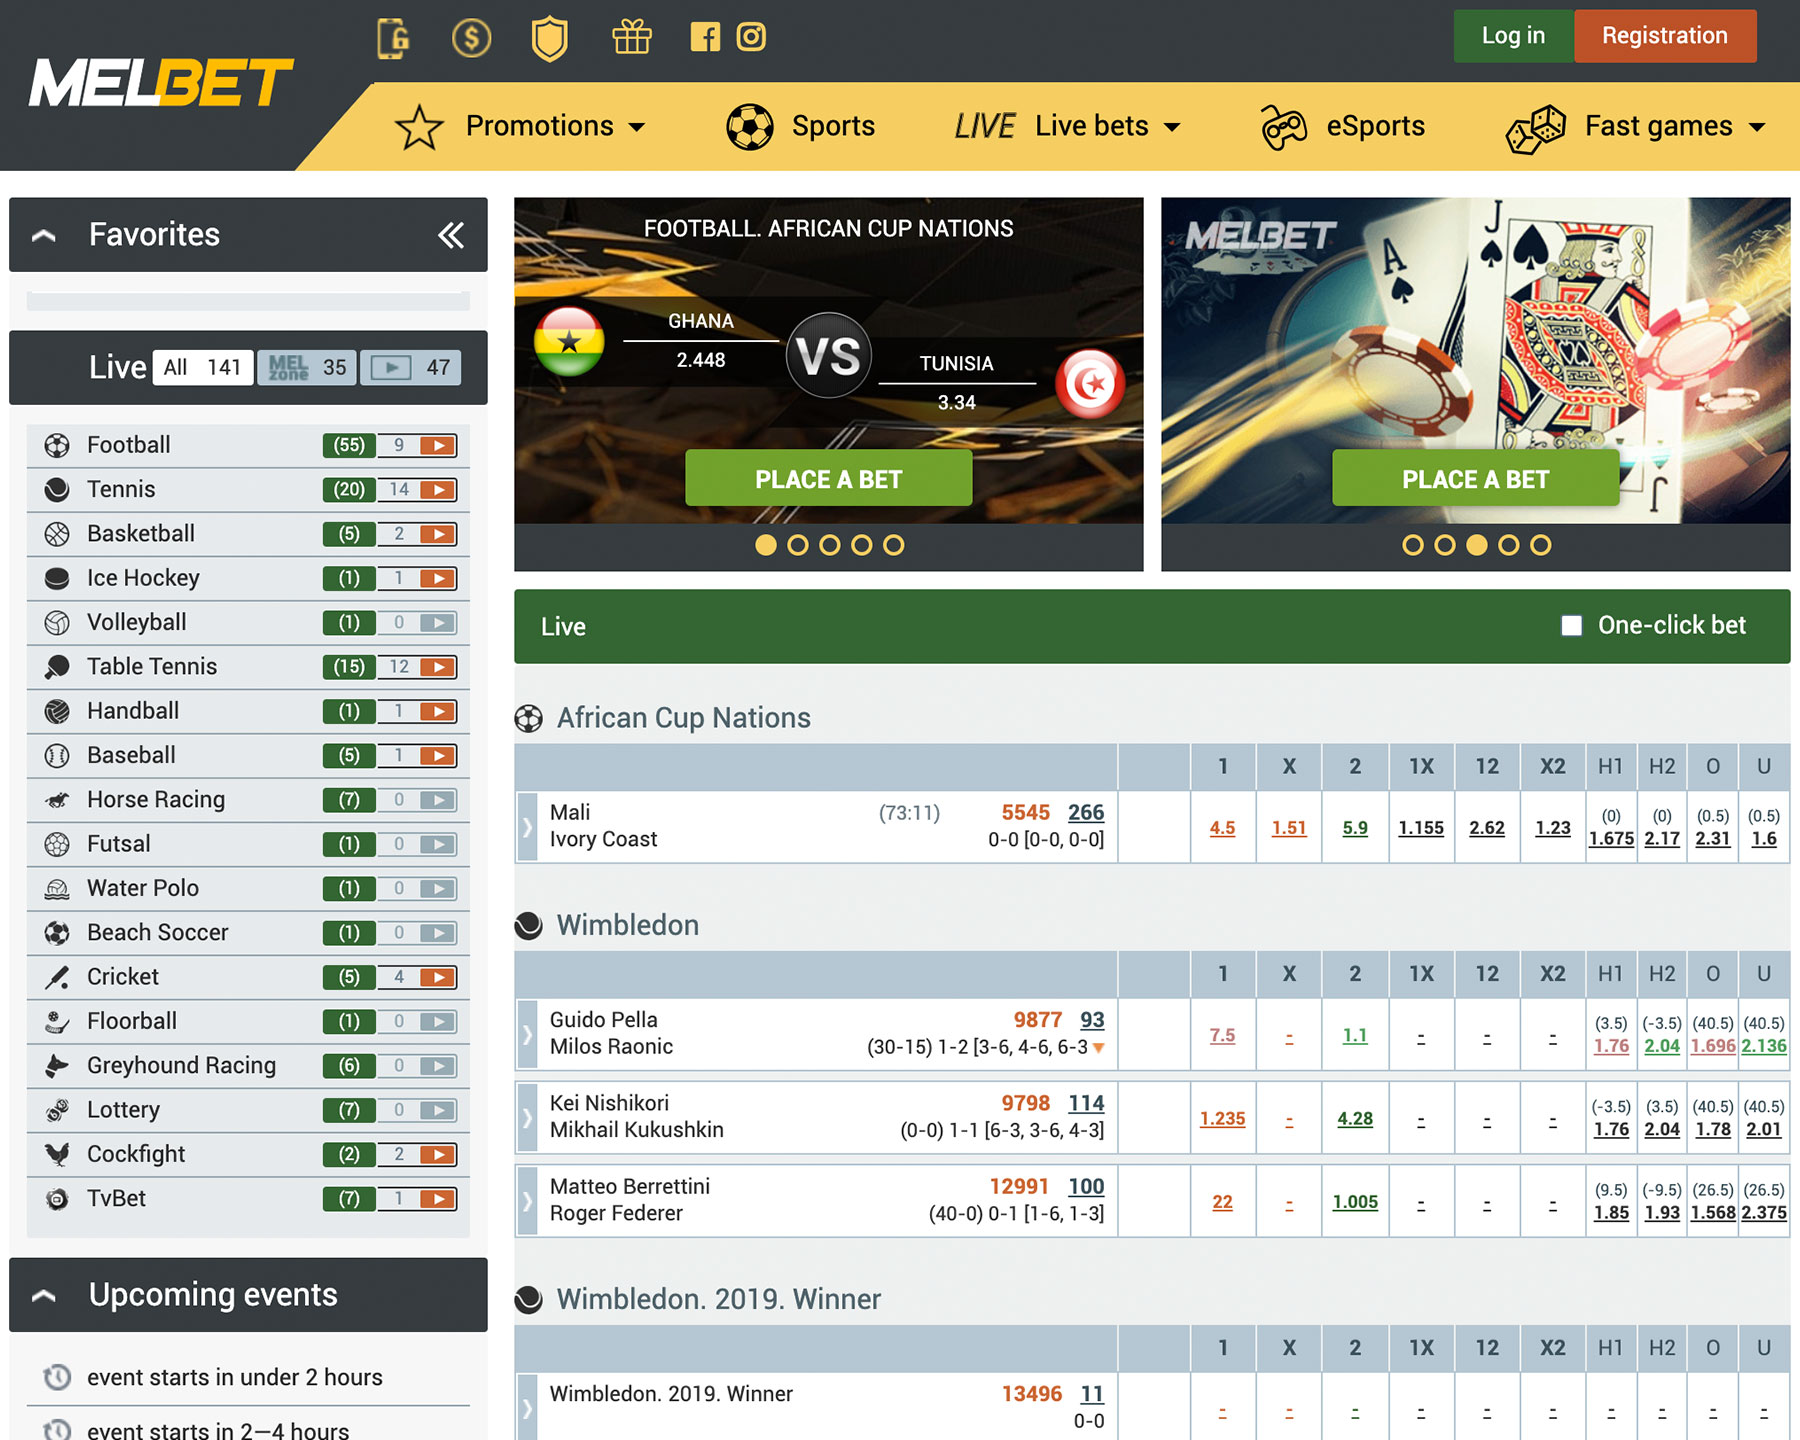The width and height of the screenshot is (1800, 1440).
Task: Collapse sidebar with double-chevron icon
Action: 451,235
